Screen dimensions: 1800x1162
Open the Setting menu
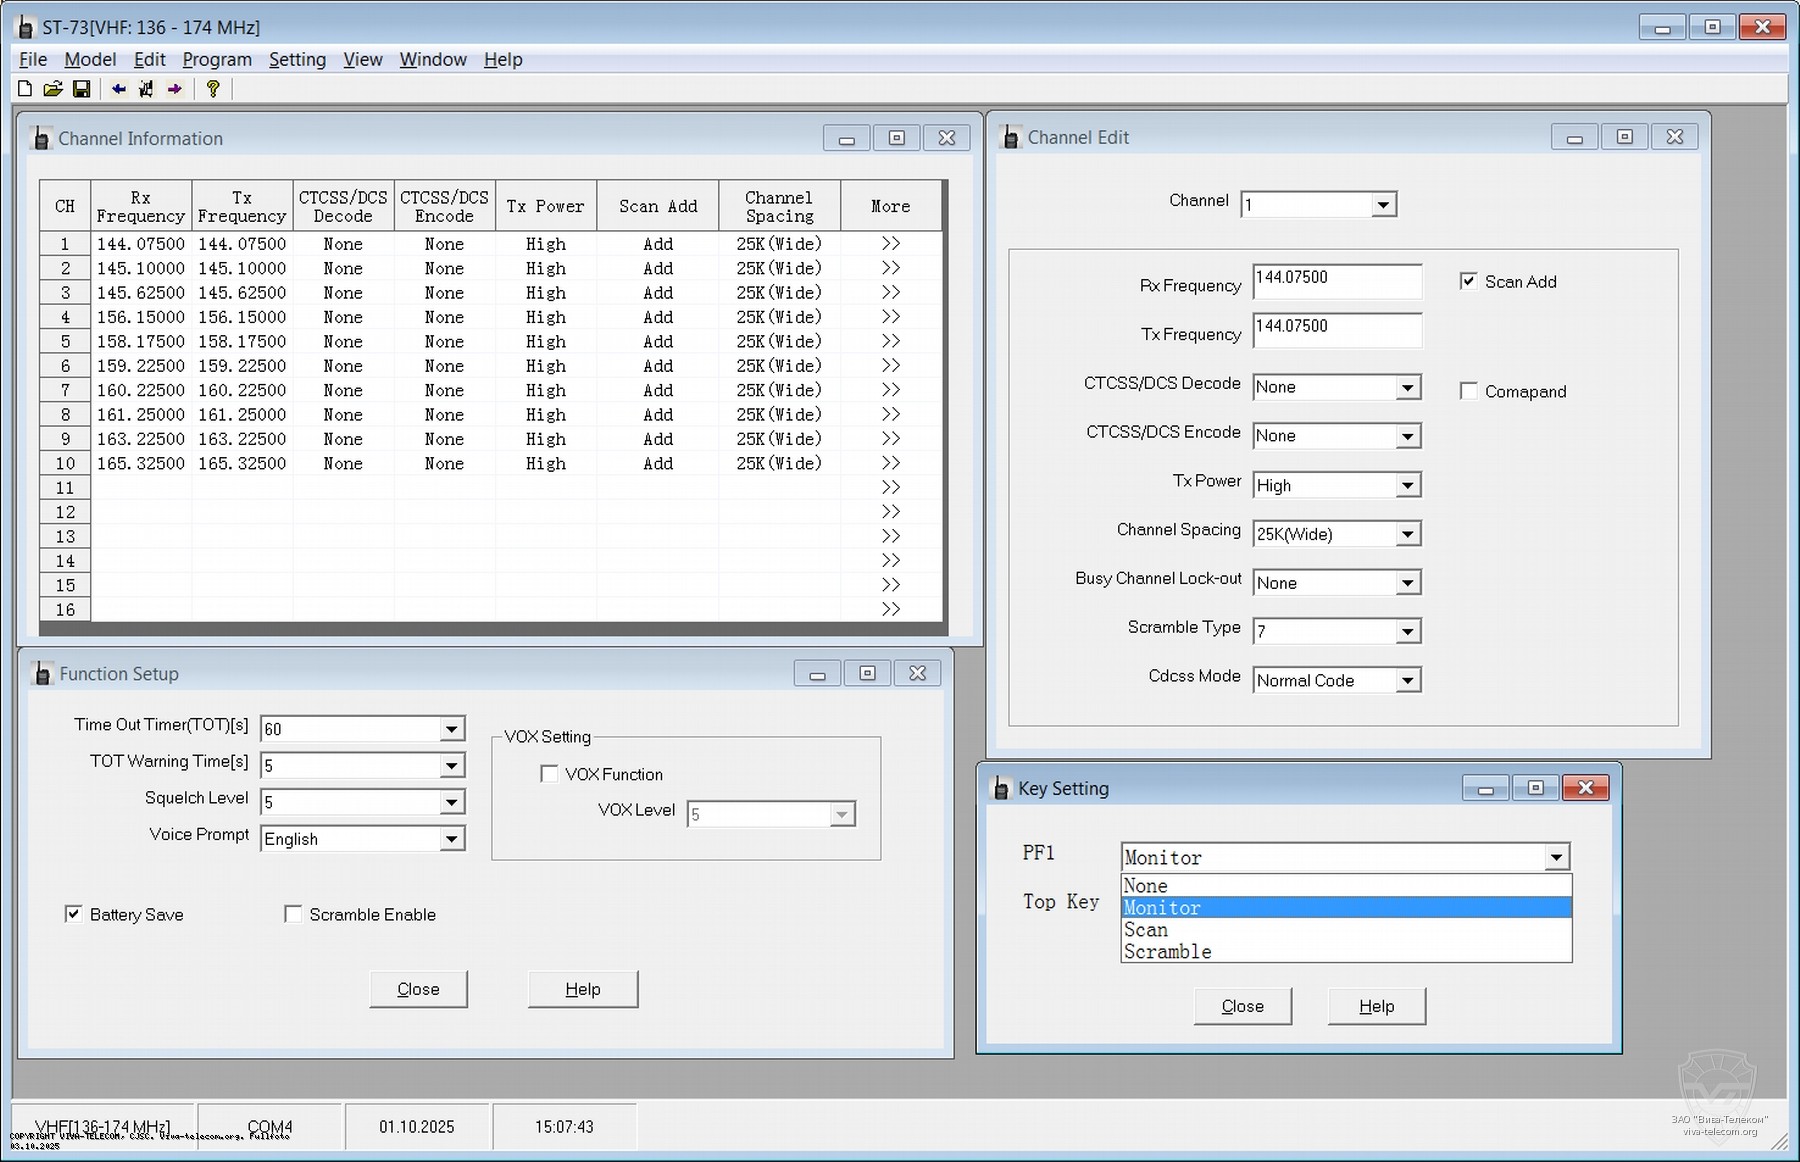tap(297, 59)
